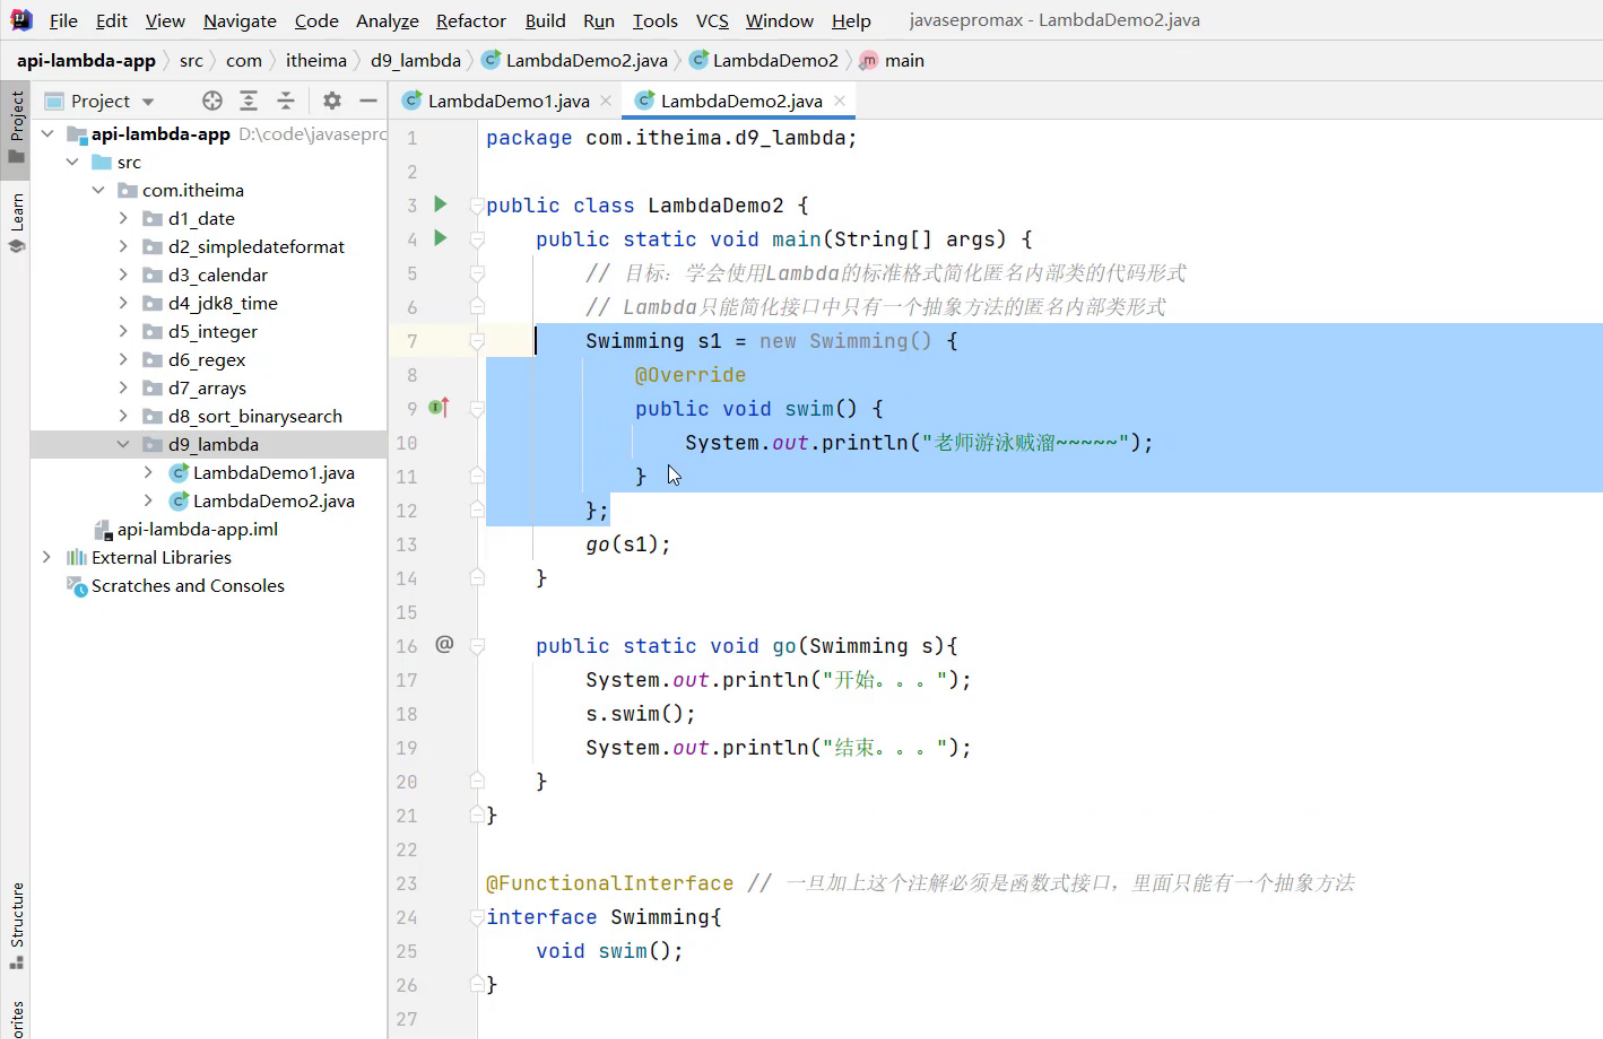Click the @ gutter icon on line 16
The height and width of the screenshot is (1039, 1603).
coord(444,645)
